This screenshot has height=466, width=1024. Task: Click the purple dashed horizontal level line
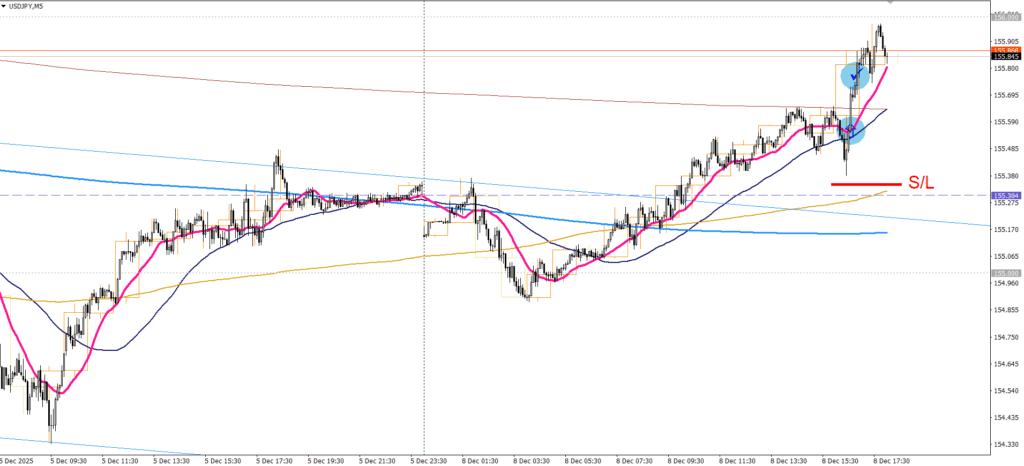pyautogui.click(x=600, y=195)
